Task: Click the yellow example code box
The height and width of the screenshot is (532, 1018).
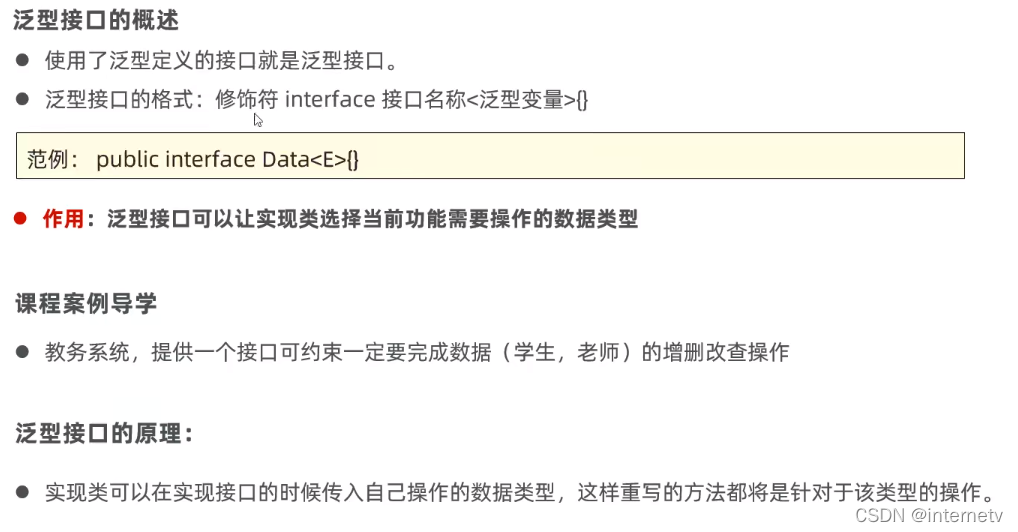Action: pos(490,155)
